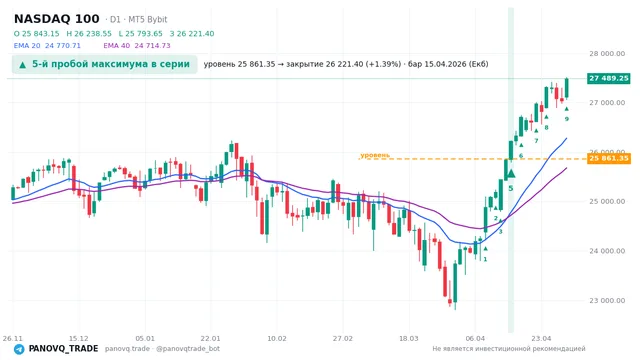Viewport: 640px width, 360px height.
Task: Click the 28 000.00 price axis label
Action: coord(607,53)
